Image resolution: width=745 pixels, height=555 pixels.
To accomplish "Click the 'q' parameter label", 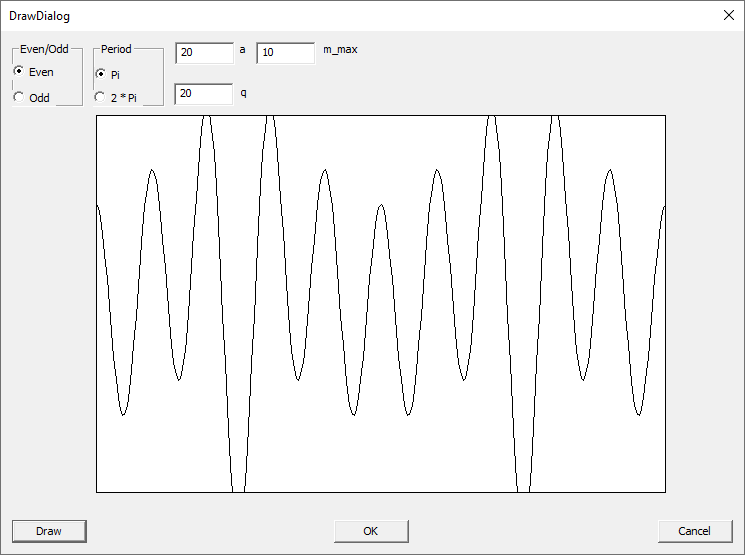I will pyautogui.click(x=242, y=91).
